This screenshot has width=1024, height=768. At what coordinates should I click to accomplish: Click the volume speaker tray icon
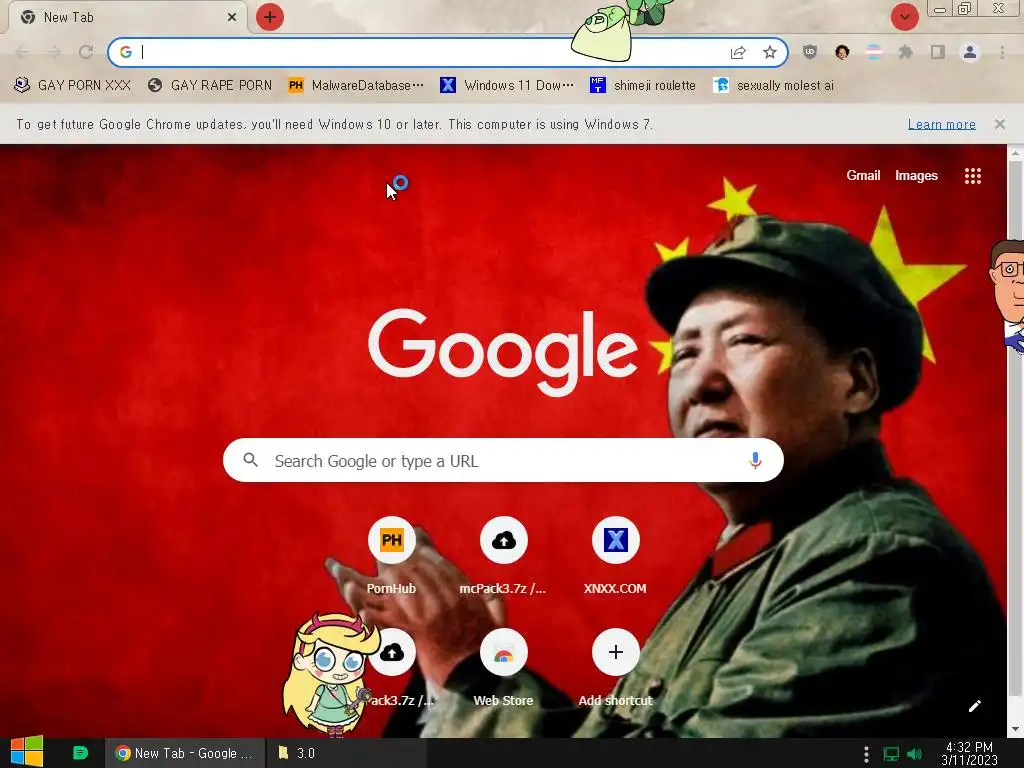click(914, 754)
